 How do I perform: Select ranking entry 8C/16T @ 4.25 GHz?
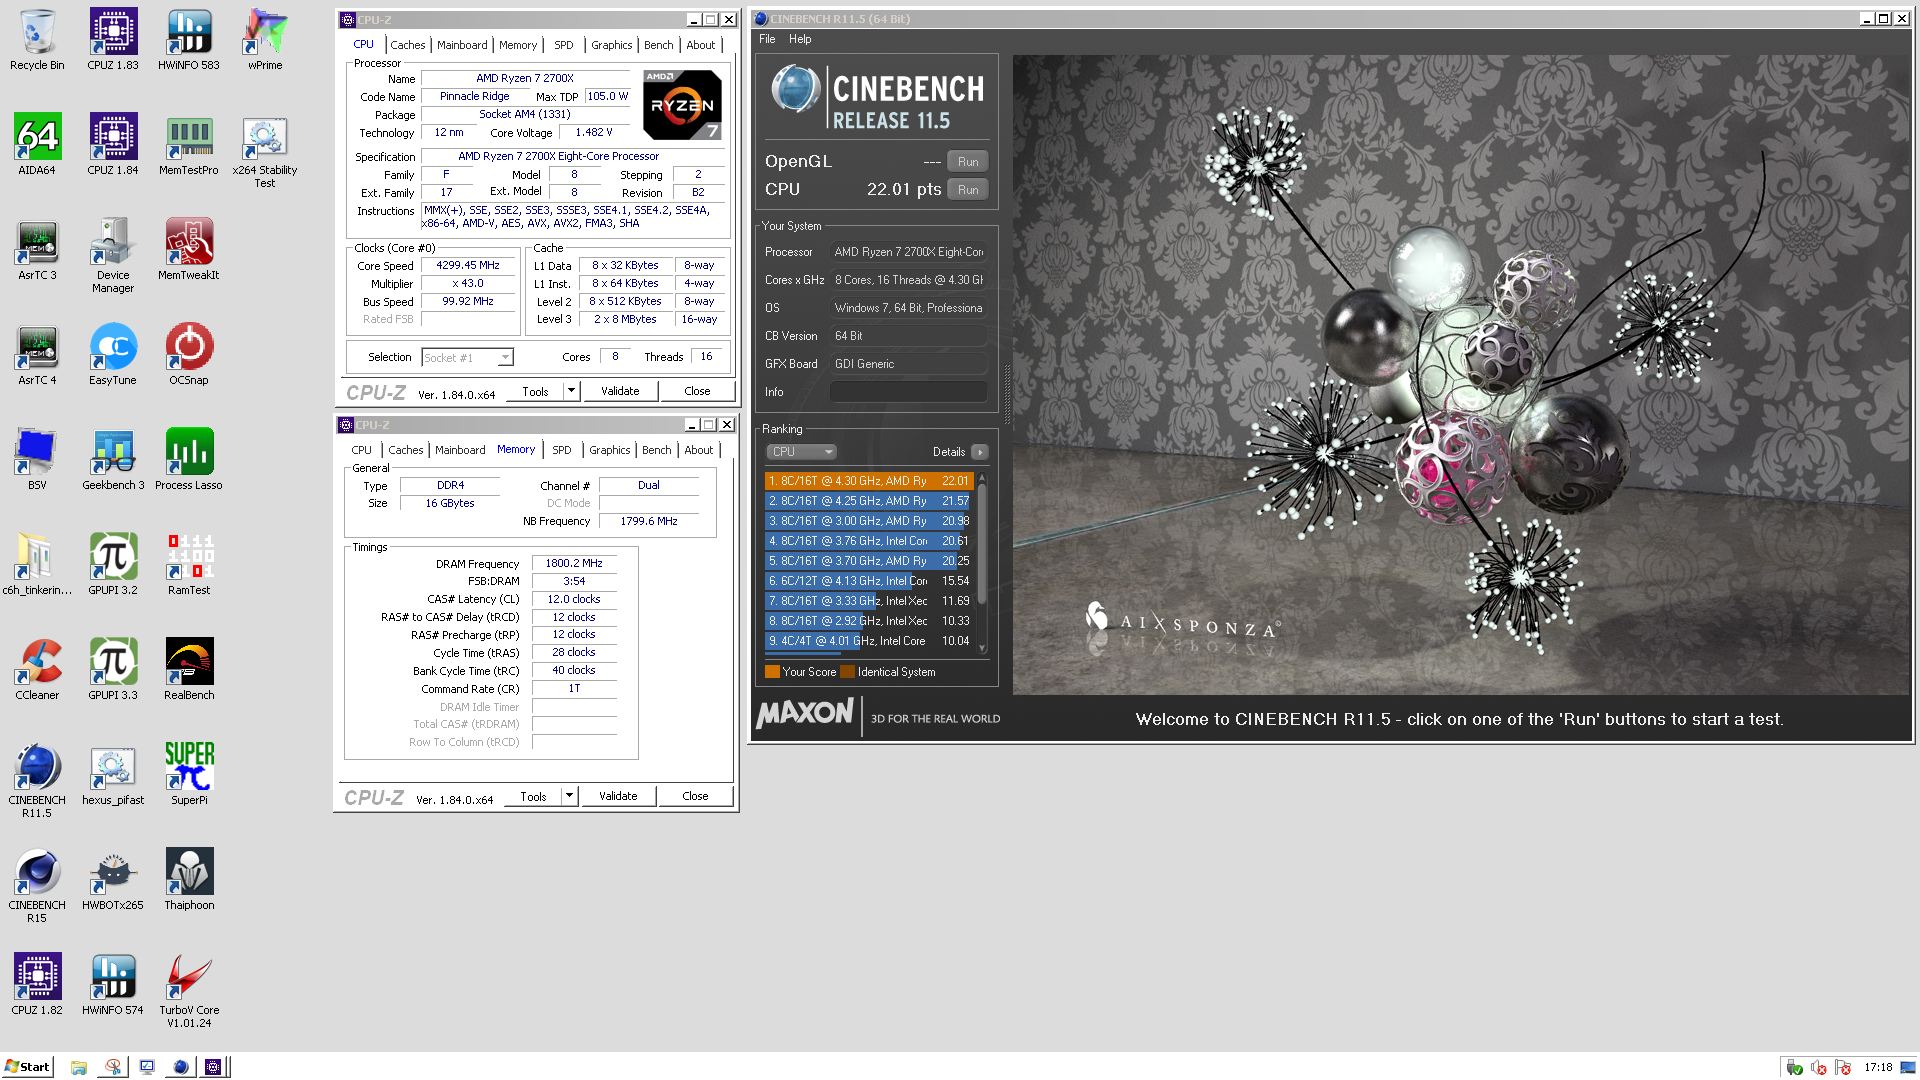coord(869,501)
